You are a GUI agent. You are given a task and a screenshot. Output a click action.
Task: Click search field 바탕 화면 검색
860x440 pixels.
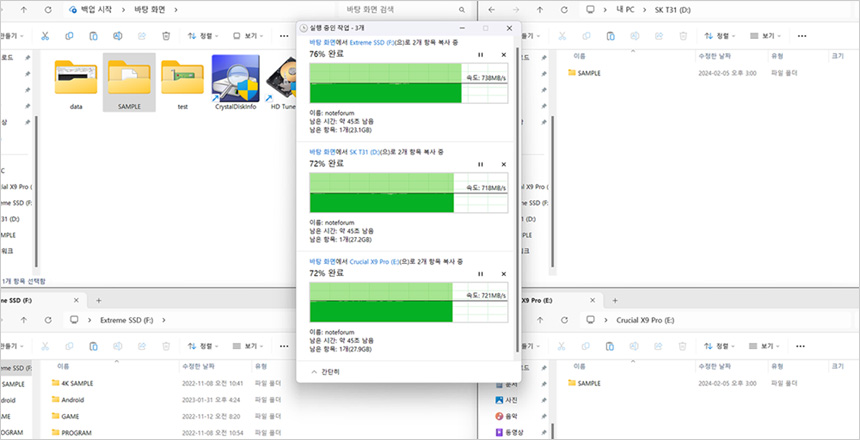coord(403,10)
